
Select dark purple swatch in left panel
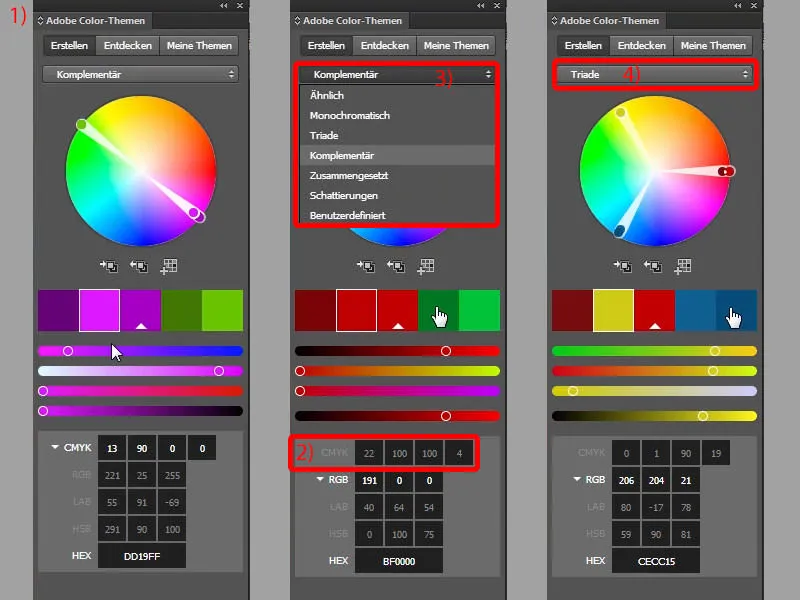click(59, 310)
